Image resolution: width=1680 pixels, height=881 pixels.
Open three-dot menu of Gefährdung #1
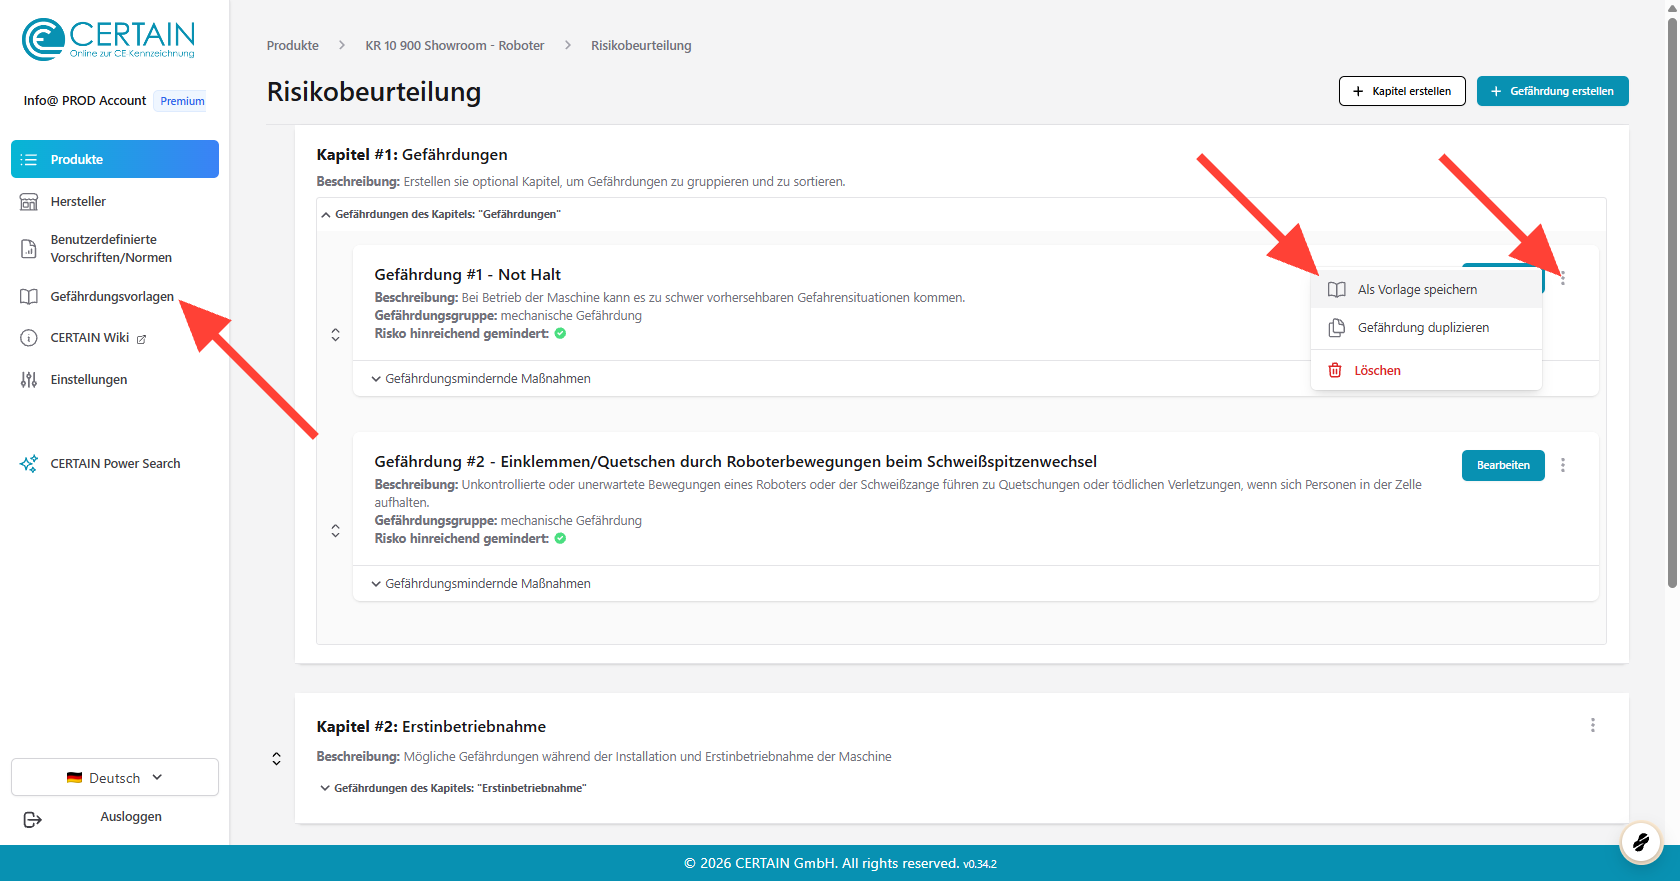pos(1563,278)
